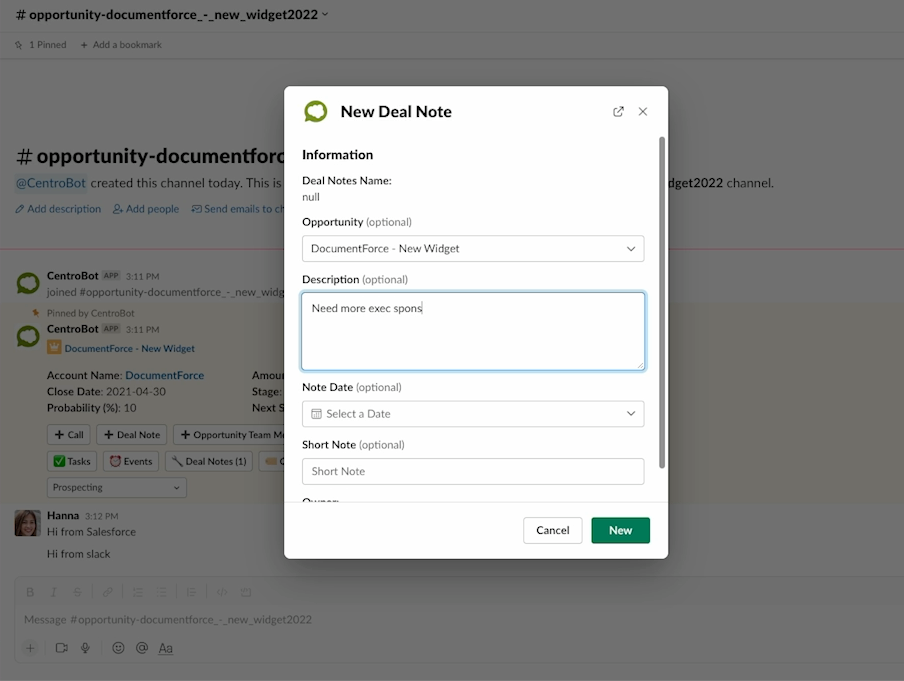Click the plus attachment icon in composer
Image resolution: width=904 pixels, height=681 pixels.
(x=30, y=648)
